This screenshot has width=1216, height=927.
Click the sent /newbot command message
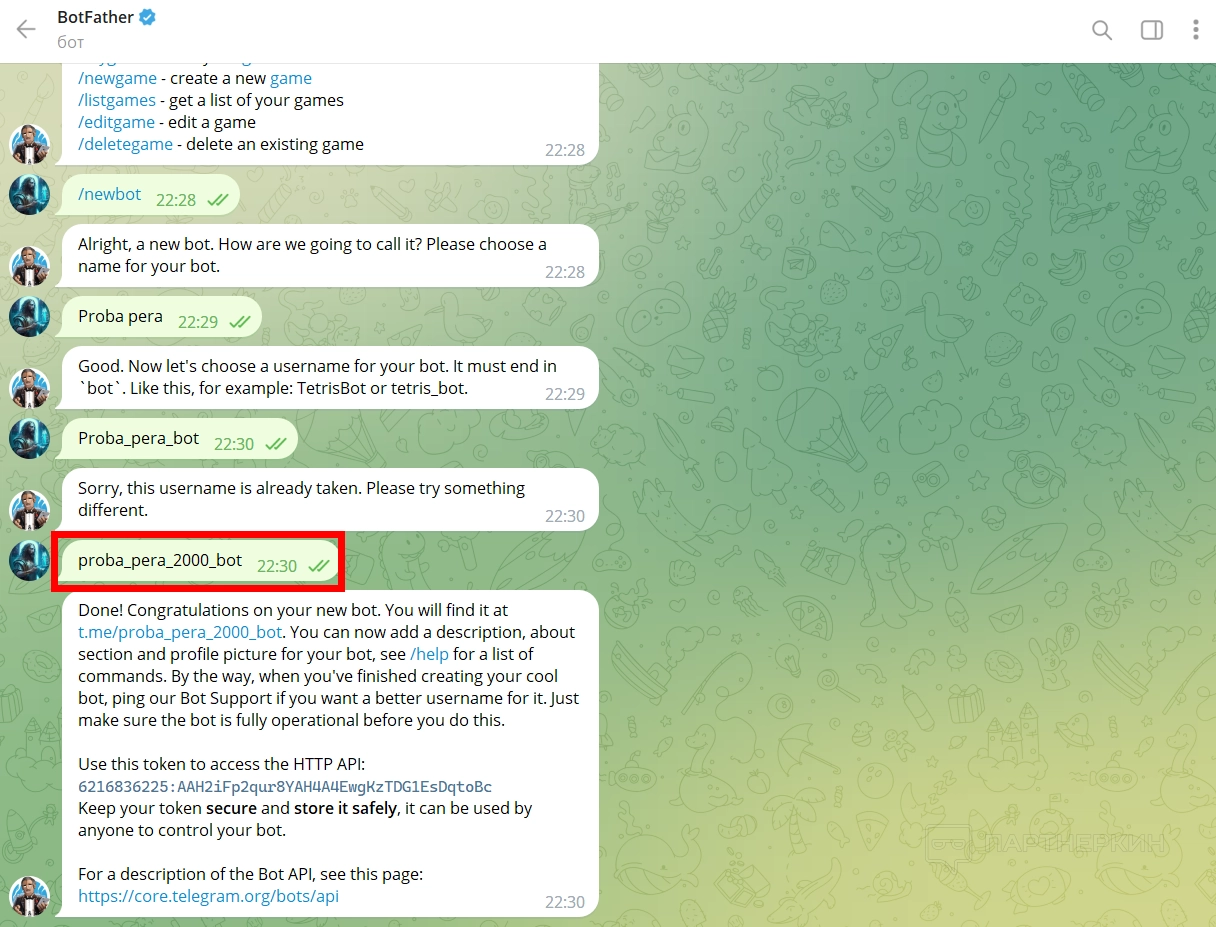(x=151, y=195)
